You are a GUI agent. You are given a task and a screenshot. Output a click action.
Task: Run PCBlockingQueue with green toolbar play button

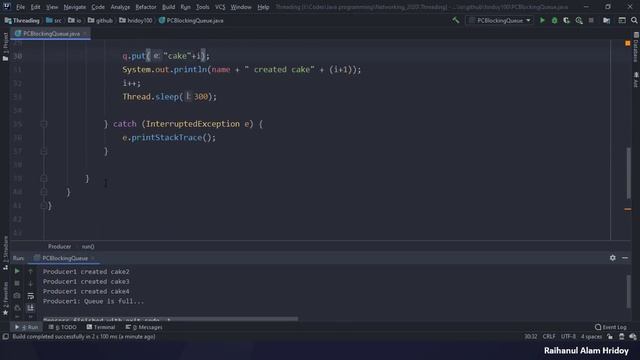[542, 20]
